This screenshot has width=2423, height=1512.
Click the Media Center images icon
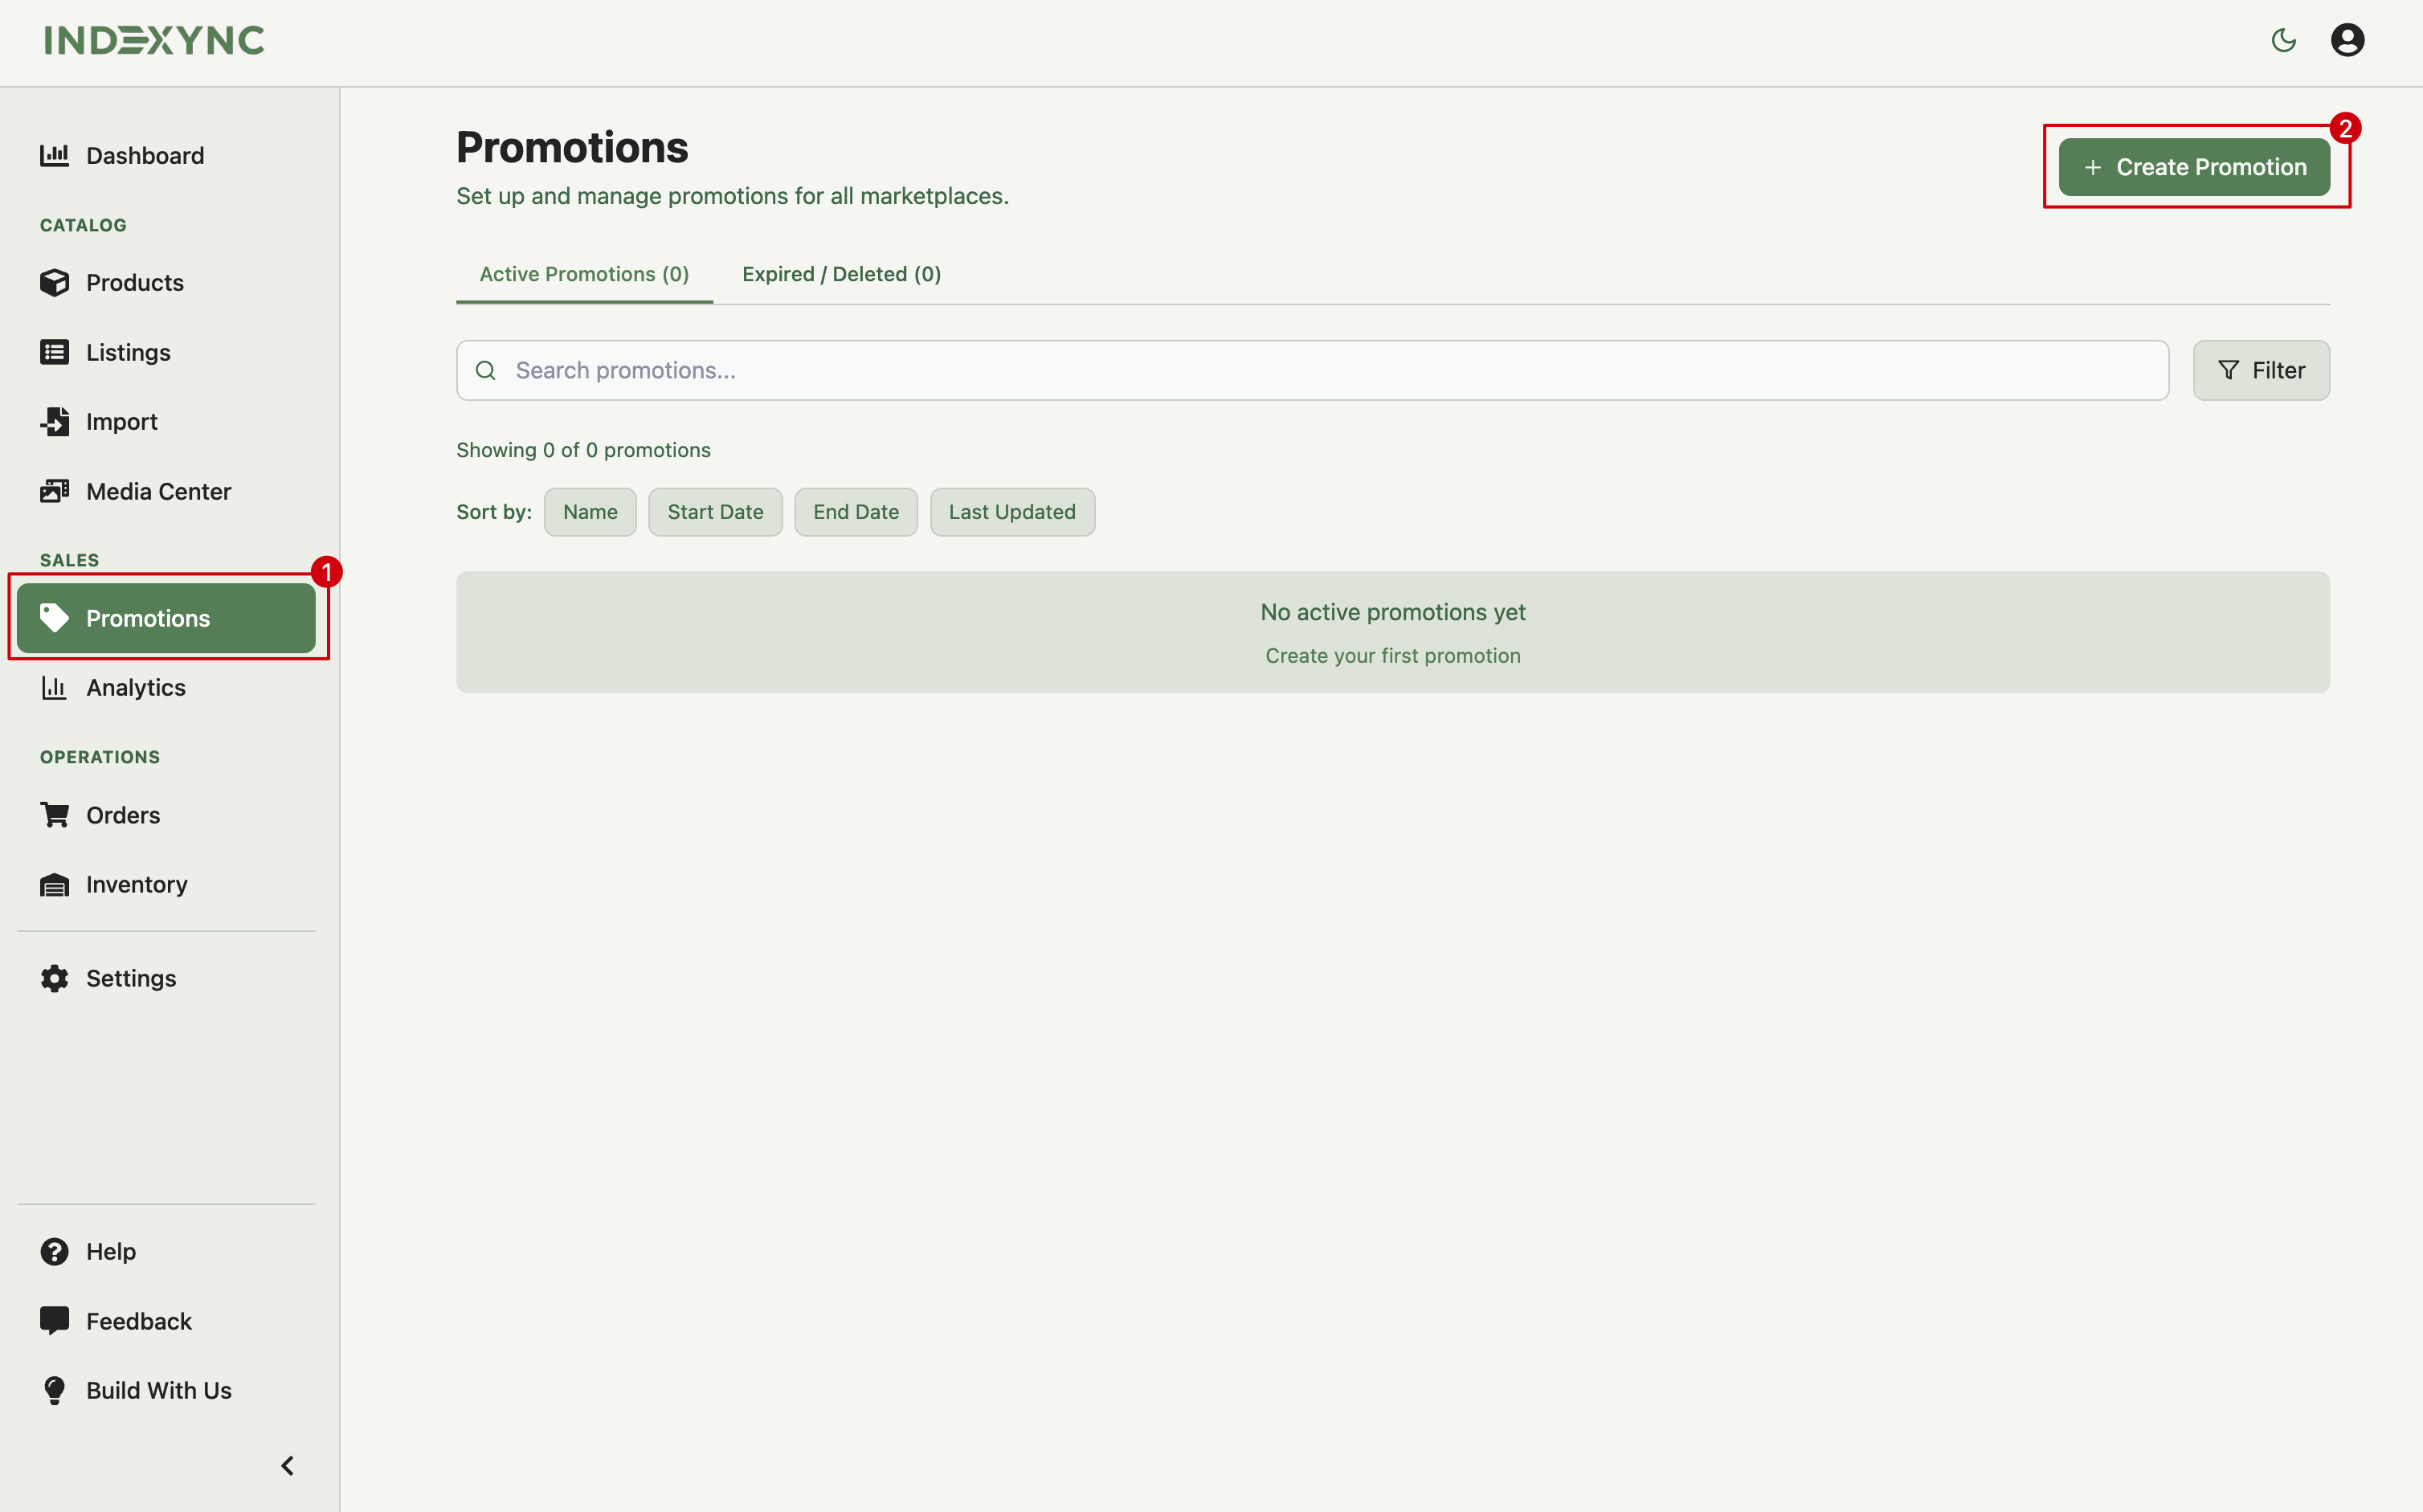[54, 491]
